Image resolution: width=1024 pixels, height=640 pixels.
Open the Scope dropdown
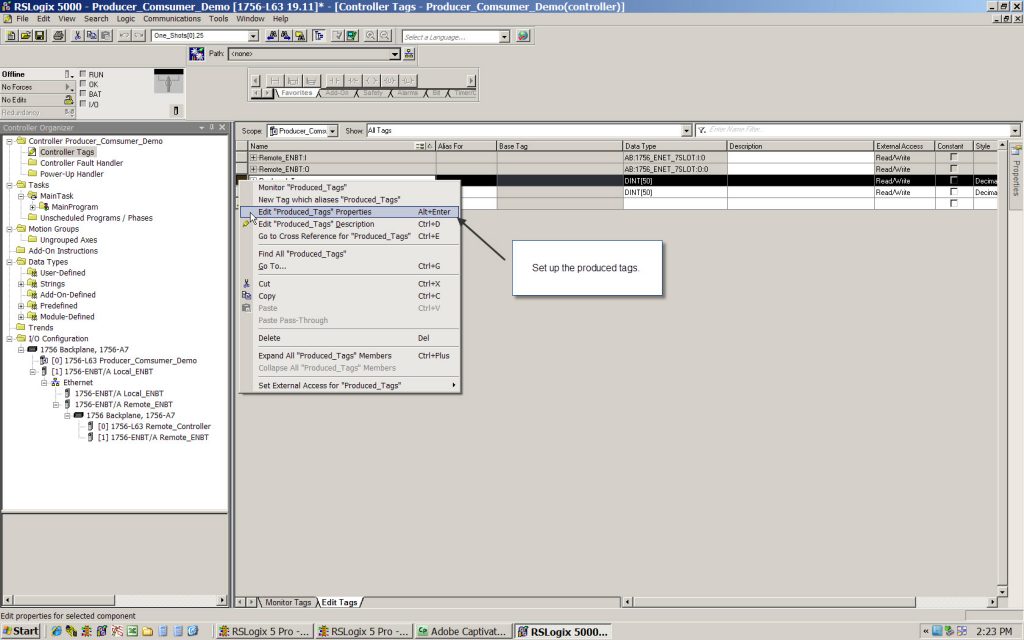coord(332,131)
